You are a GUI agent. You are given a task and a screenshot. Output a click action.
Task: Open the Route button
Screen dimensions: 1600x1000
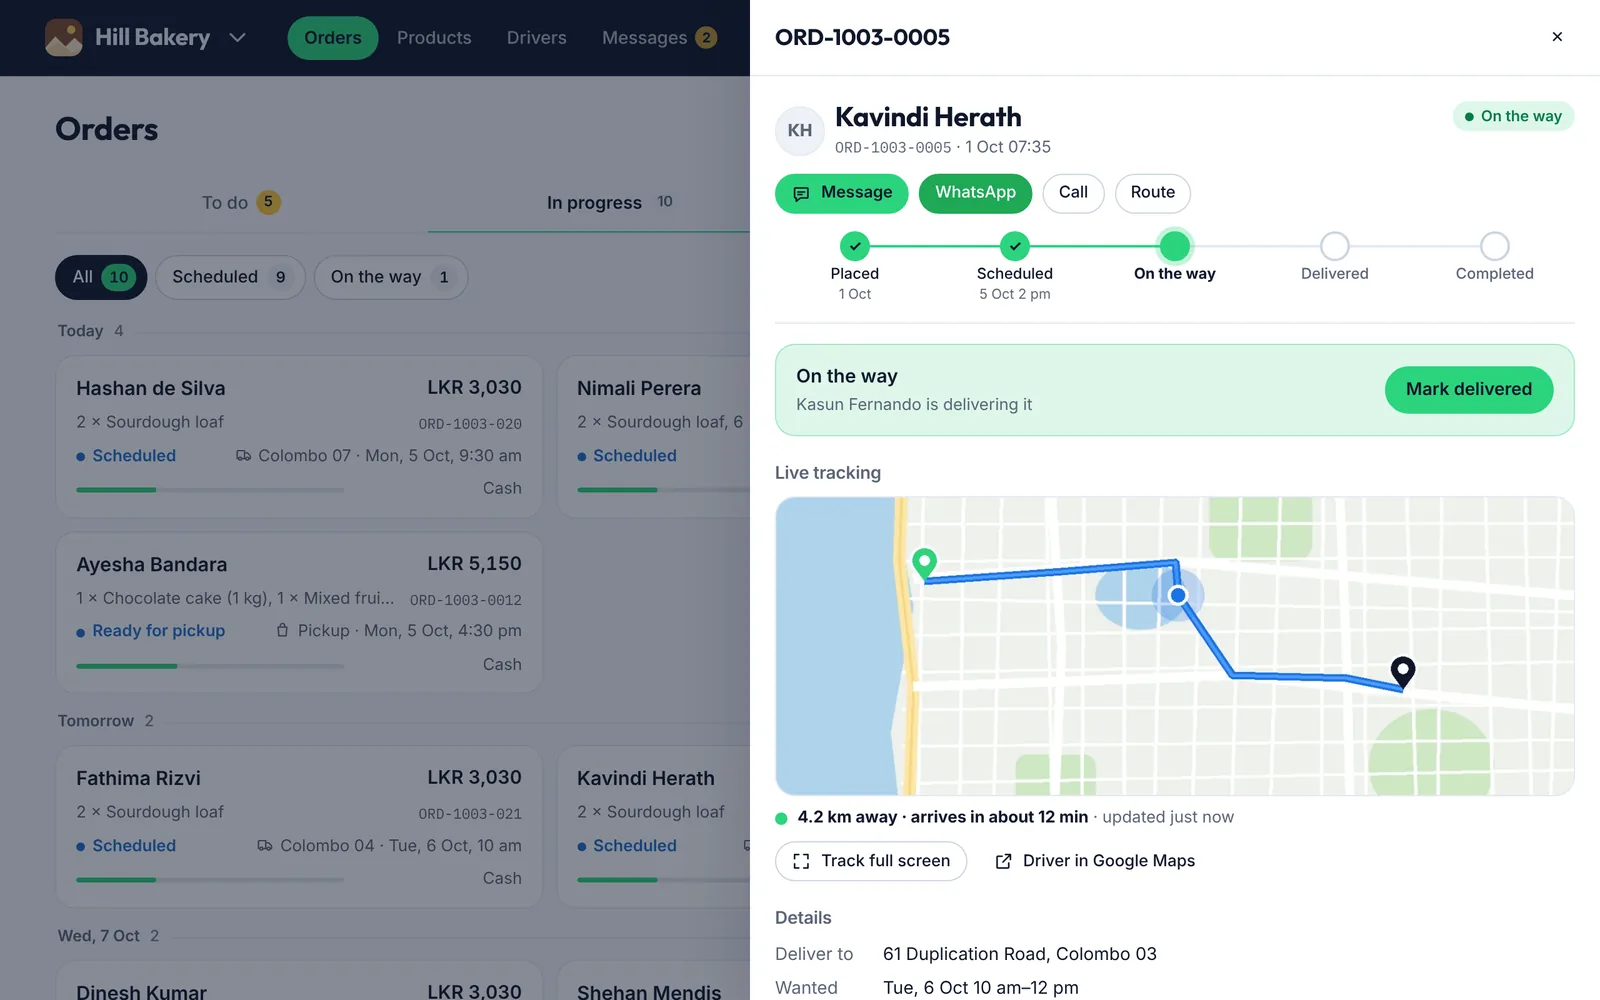click(x=1153, y=193)
